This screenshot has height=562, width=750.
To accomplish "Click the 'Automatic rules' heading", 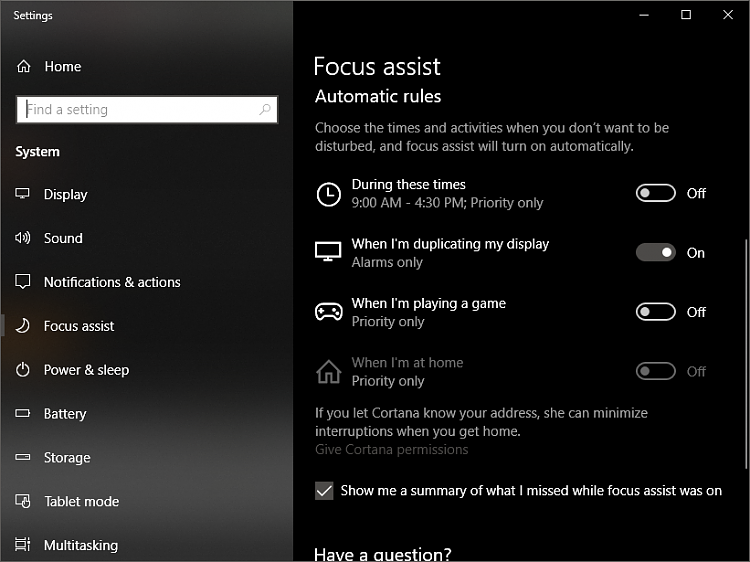I will tap(378, 96).
